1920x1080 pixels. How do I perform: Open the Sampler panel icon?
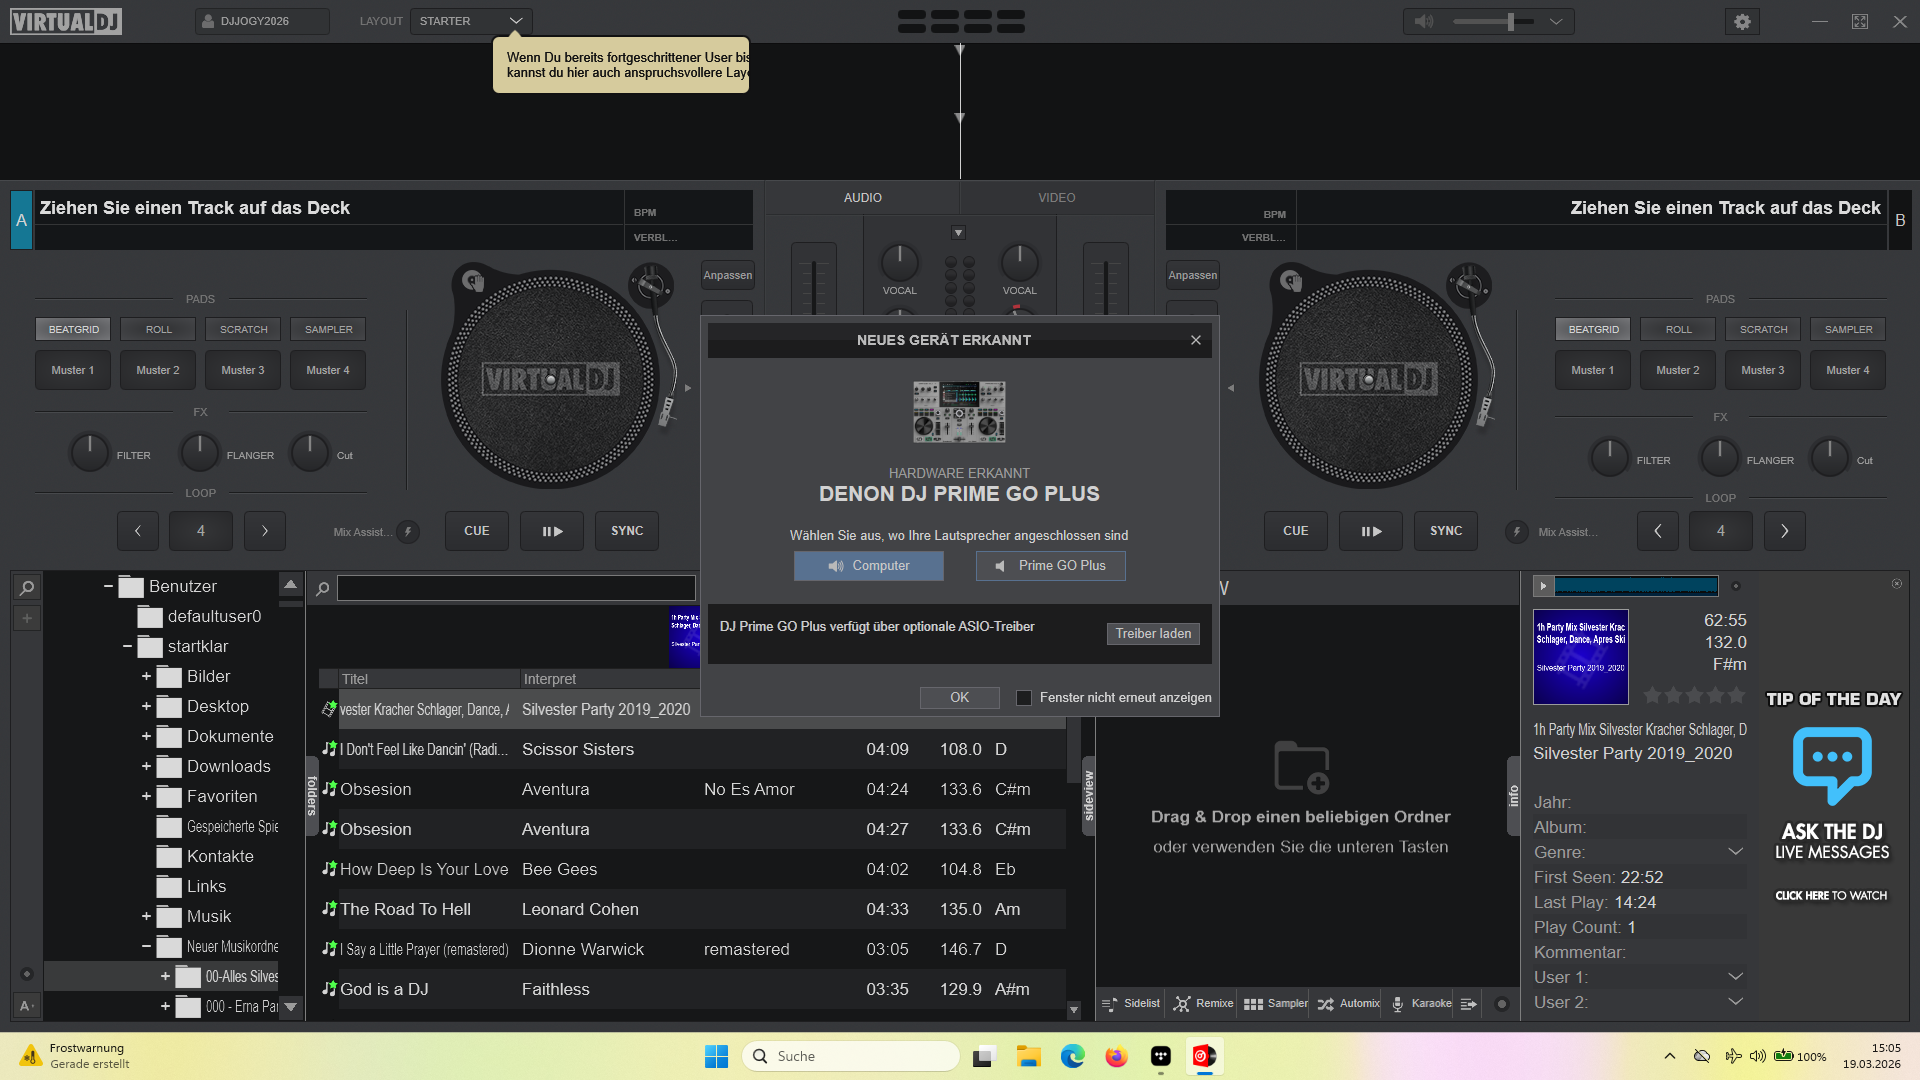click(1254, 1003)
